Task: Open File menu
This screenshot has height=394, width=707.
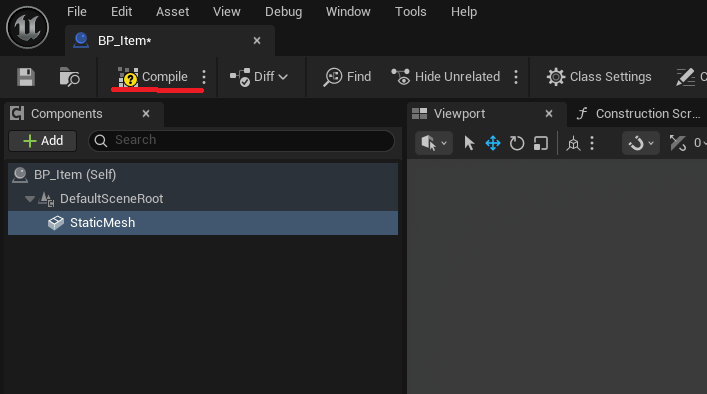Action: coord(77,12)
